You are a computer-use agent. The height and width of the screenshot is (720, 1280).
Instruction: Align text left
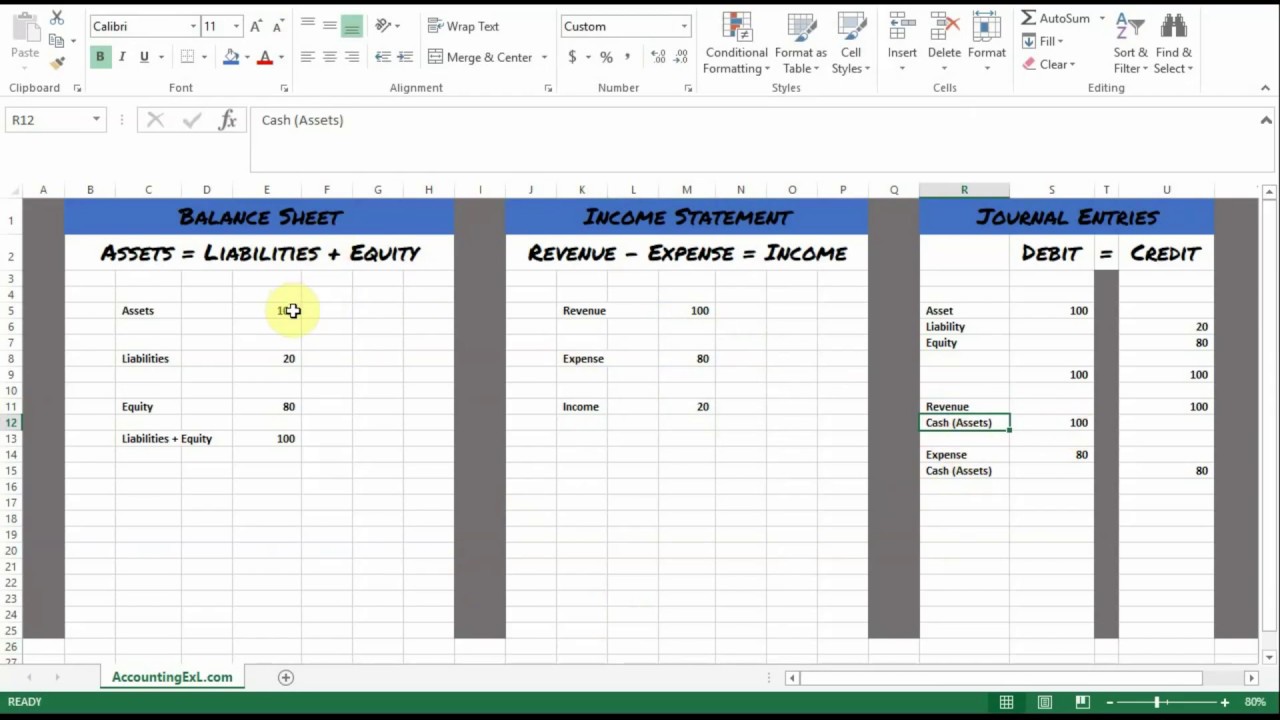tap(308, 57)
